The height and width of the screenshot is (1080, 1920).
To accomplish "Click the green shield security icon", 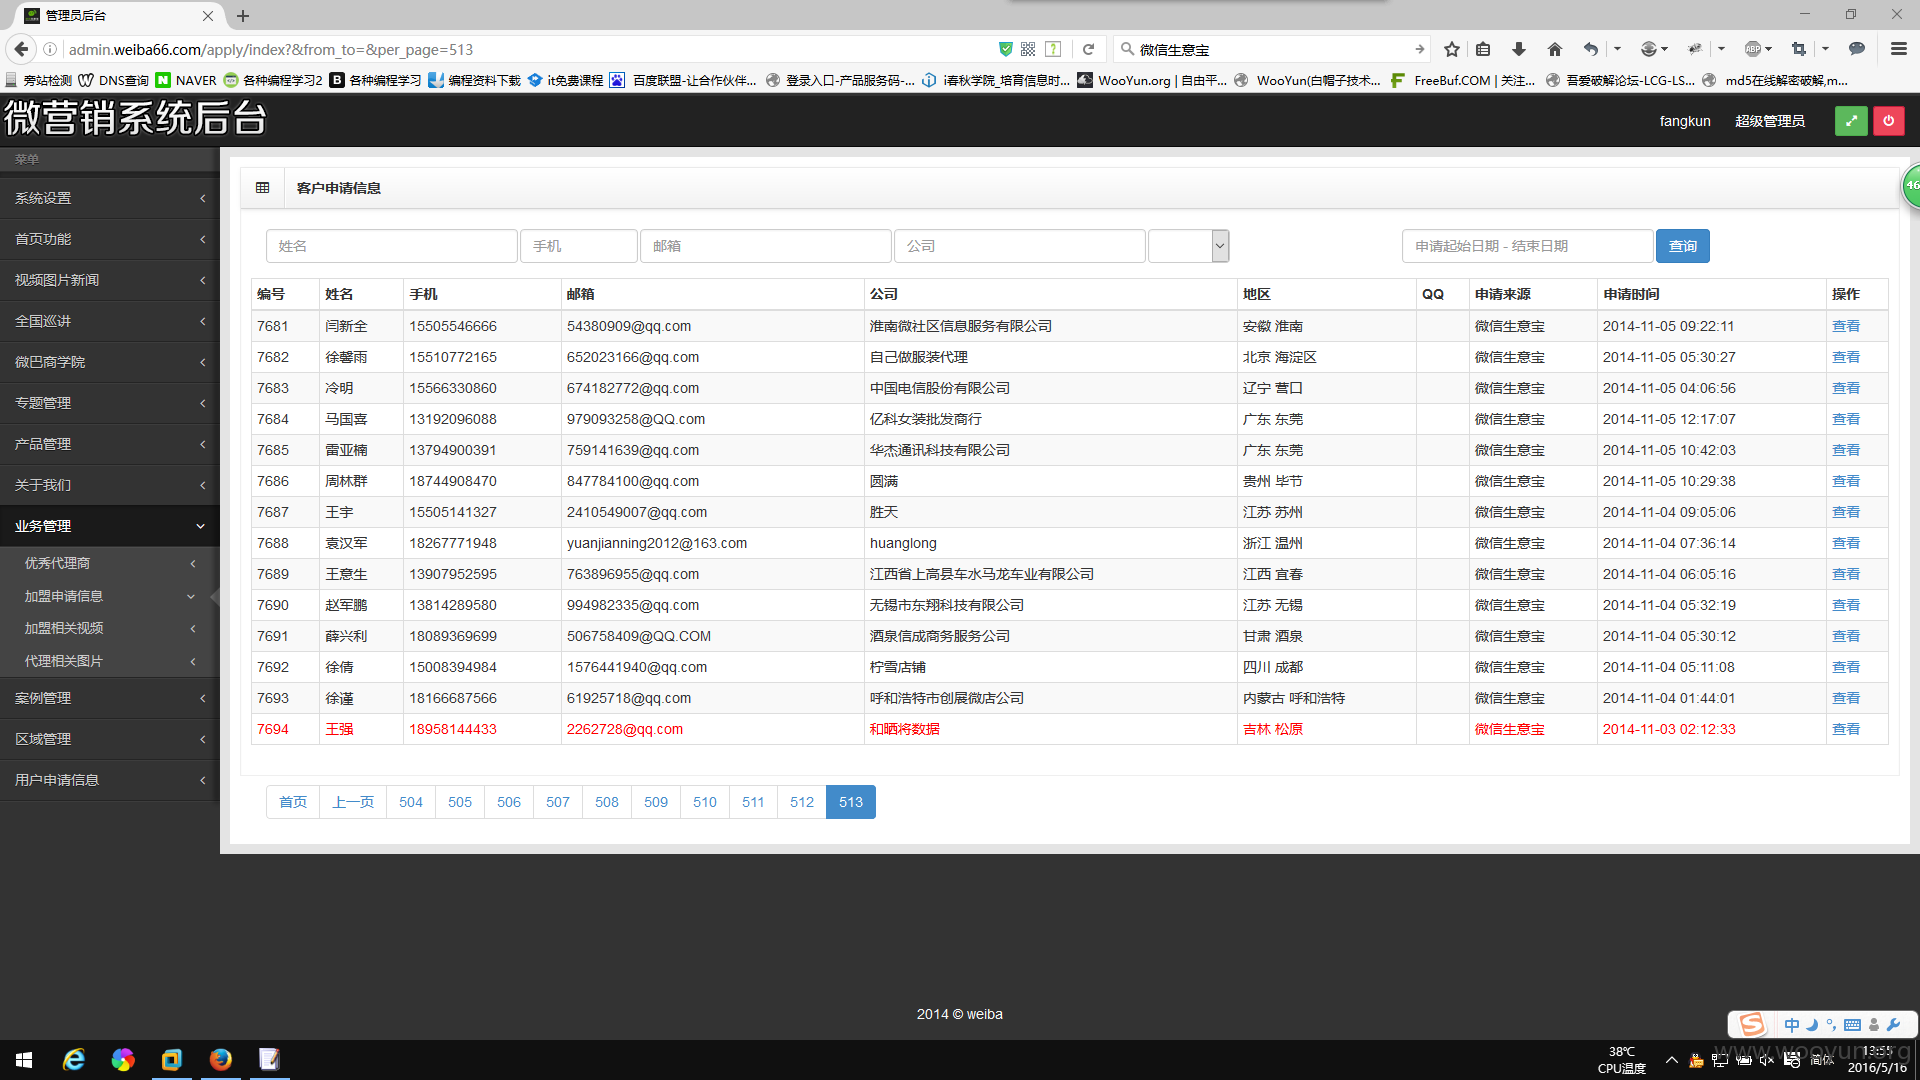I will click(x=1006, y=49).
